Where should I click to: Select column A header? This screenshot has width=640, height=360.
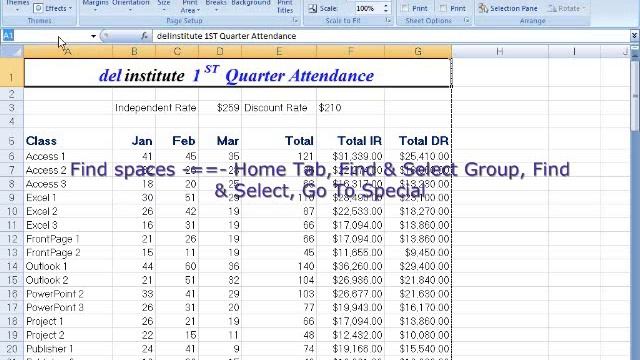tap(68, 51)
